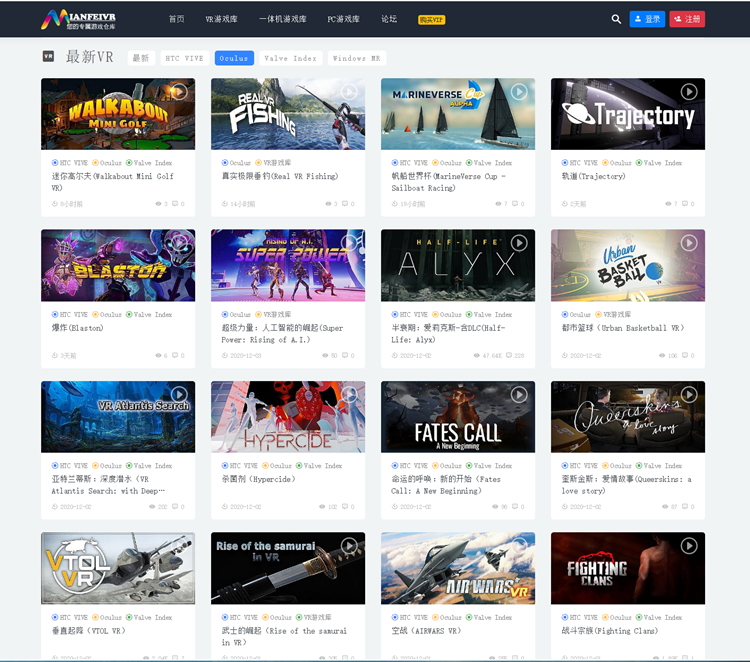
Task: Click VR游戏库 tag on Urban Basketball card
Action: [x=613, y=315]
